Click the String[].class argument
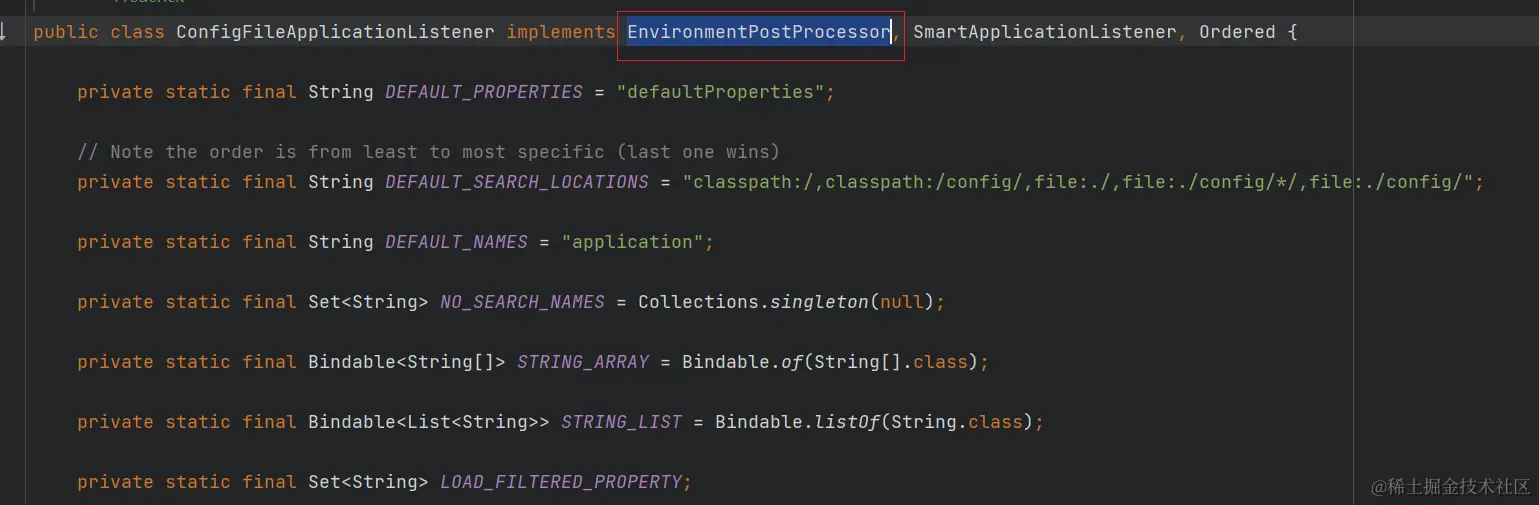 click(891, 362)
